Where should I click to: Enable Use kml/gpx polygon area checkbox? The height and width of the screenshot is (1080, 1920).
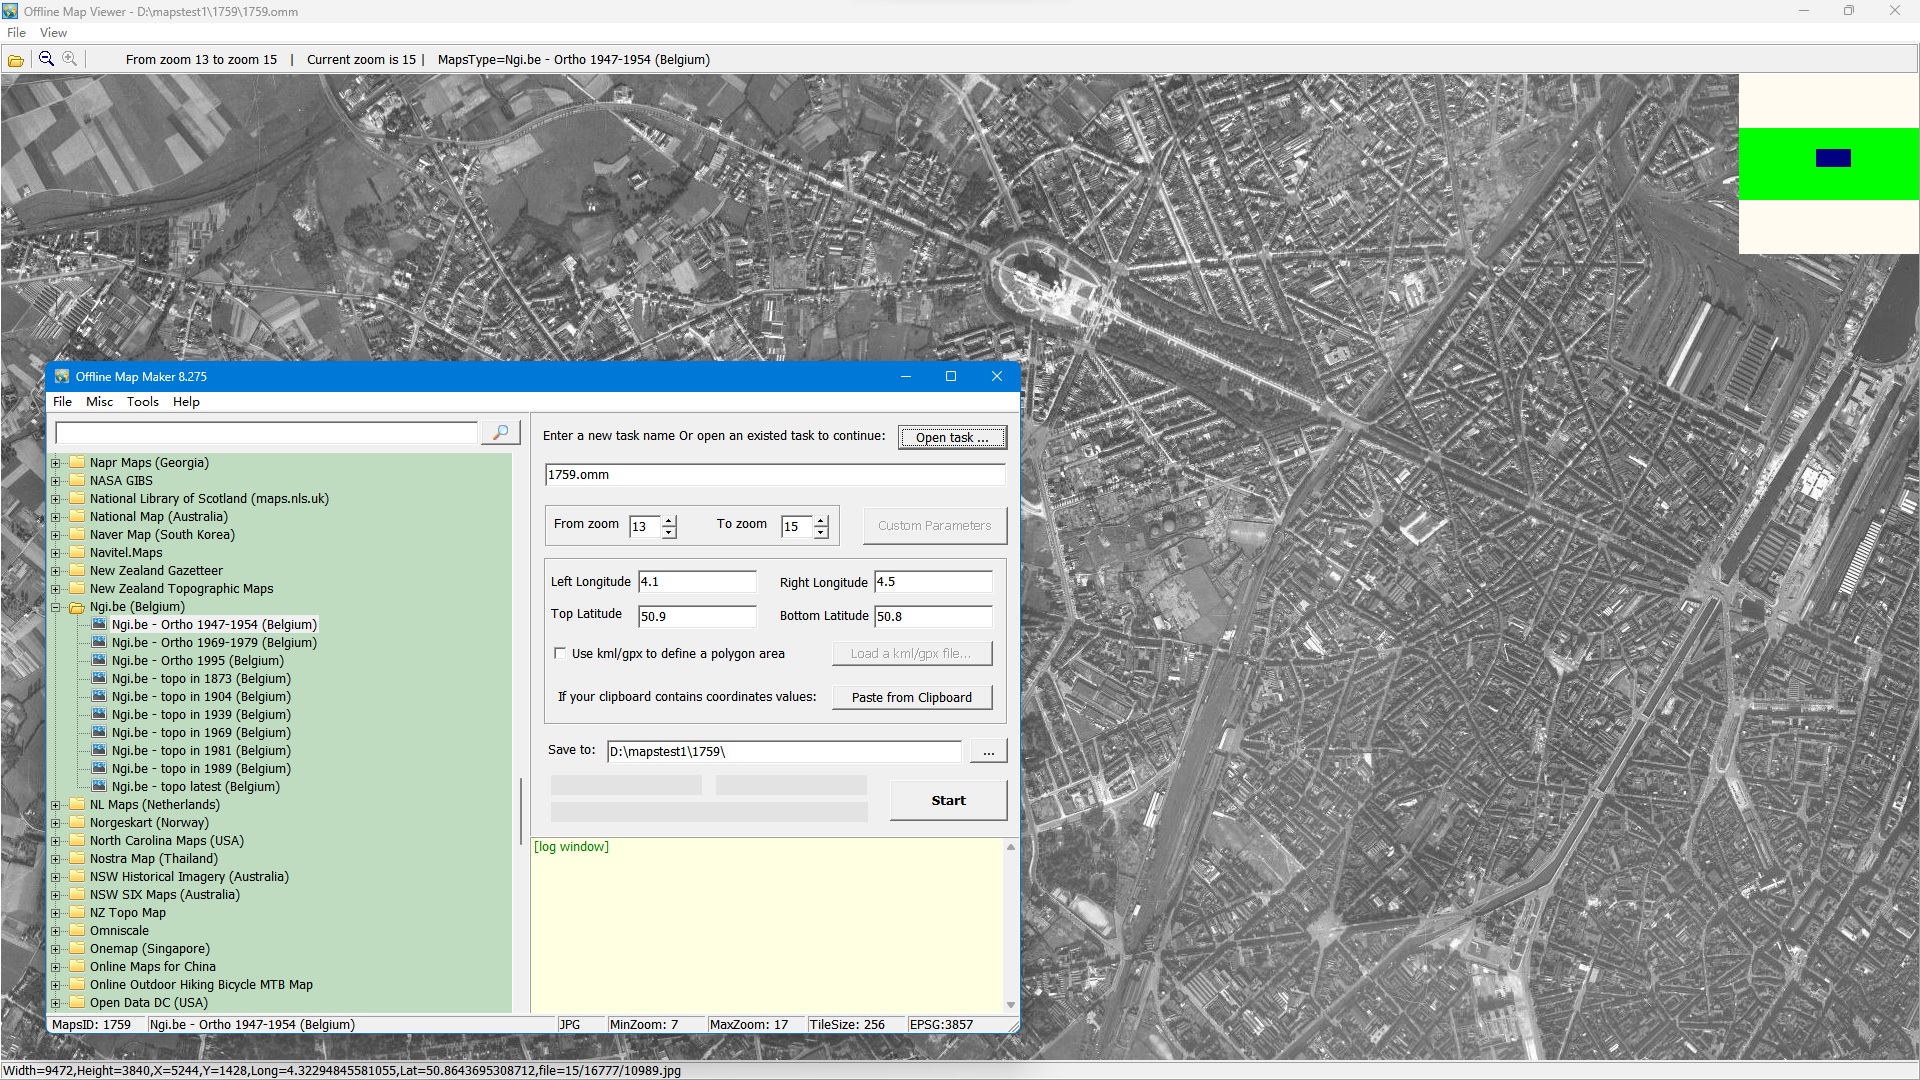(560, 653)
